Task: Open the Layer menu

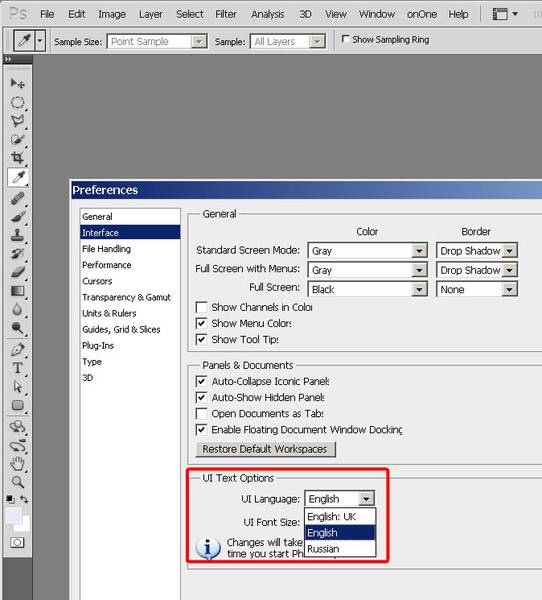Action: click(150, 14)
